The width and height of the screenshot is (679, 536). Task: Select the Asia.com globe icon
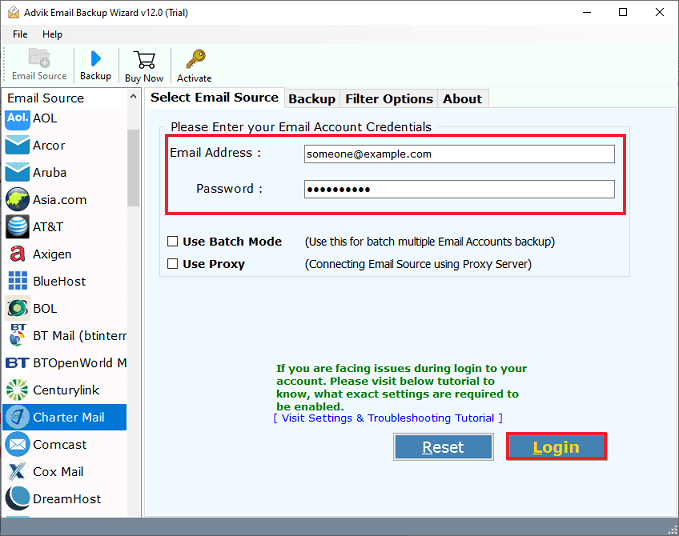[x=17, y=200]
